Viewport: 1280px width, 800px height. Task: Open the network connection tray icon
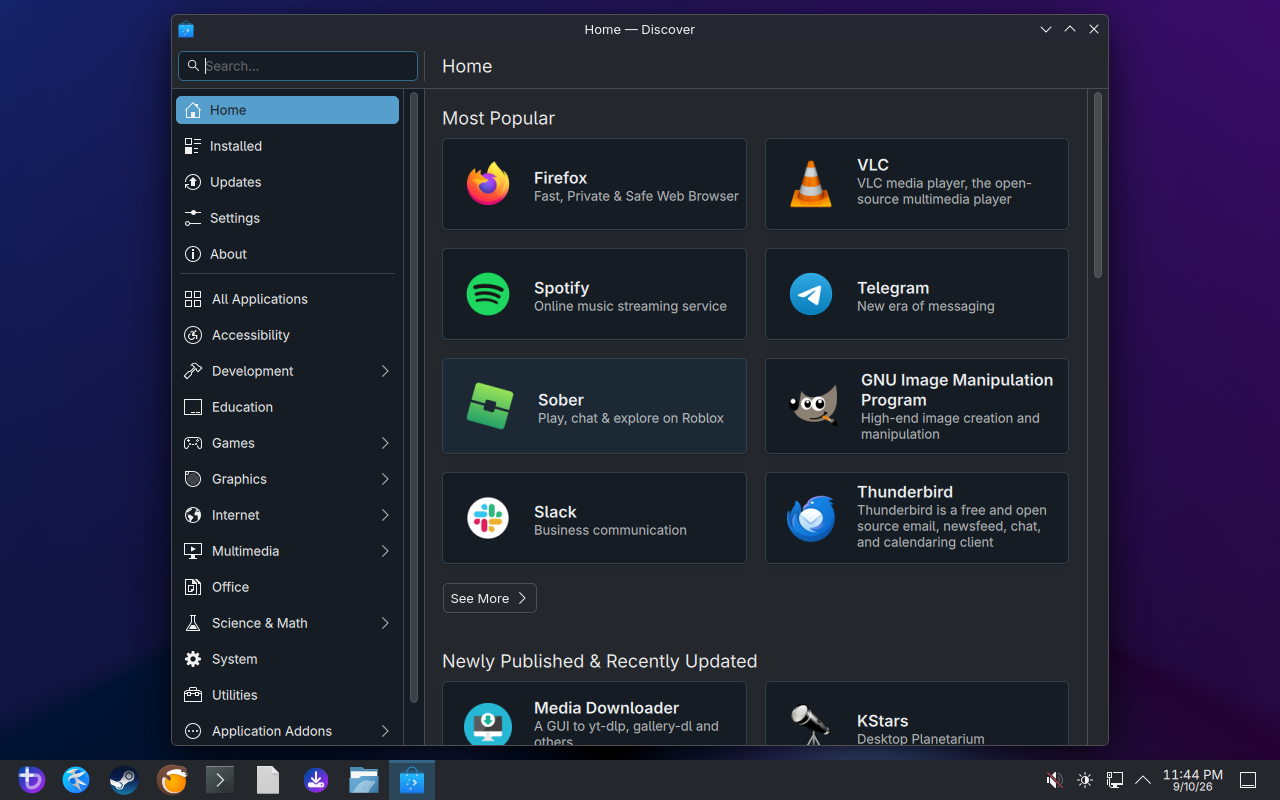point(1114,780)
